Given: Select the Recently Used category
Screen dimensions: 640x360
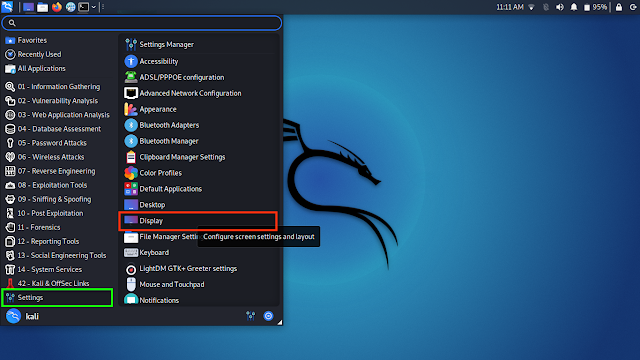Looking at the screenshot, I should (59, 54).
